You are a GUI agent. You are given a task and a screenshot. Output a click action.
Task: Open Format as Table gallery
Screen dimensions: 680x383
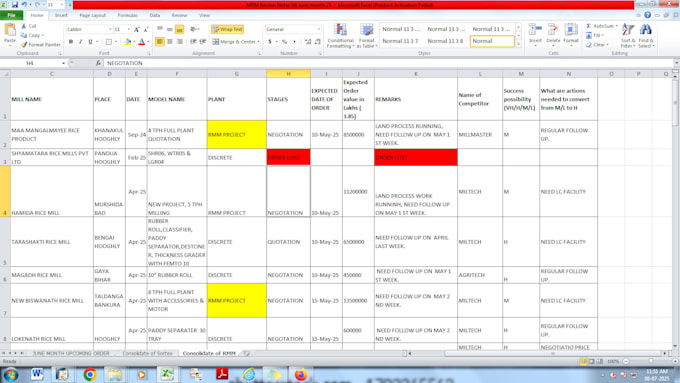point(367,36)
